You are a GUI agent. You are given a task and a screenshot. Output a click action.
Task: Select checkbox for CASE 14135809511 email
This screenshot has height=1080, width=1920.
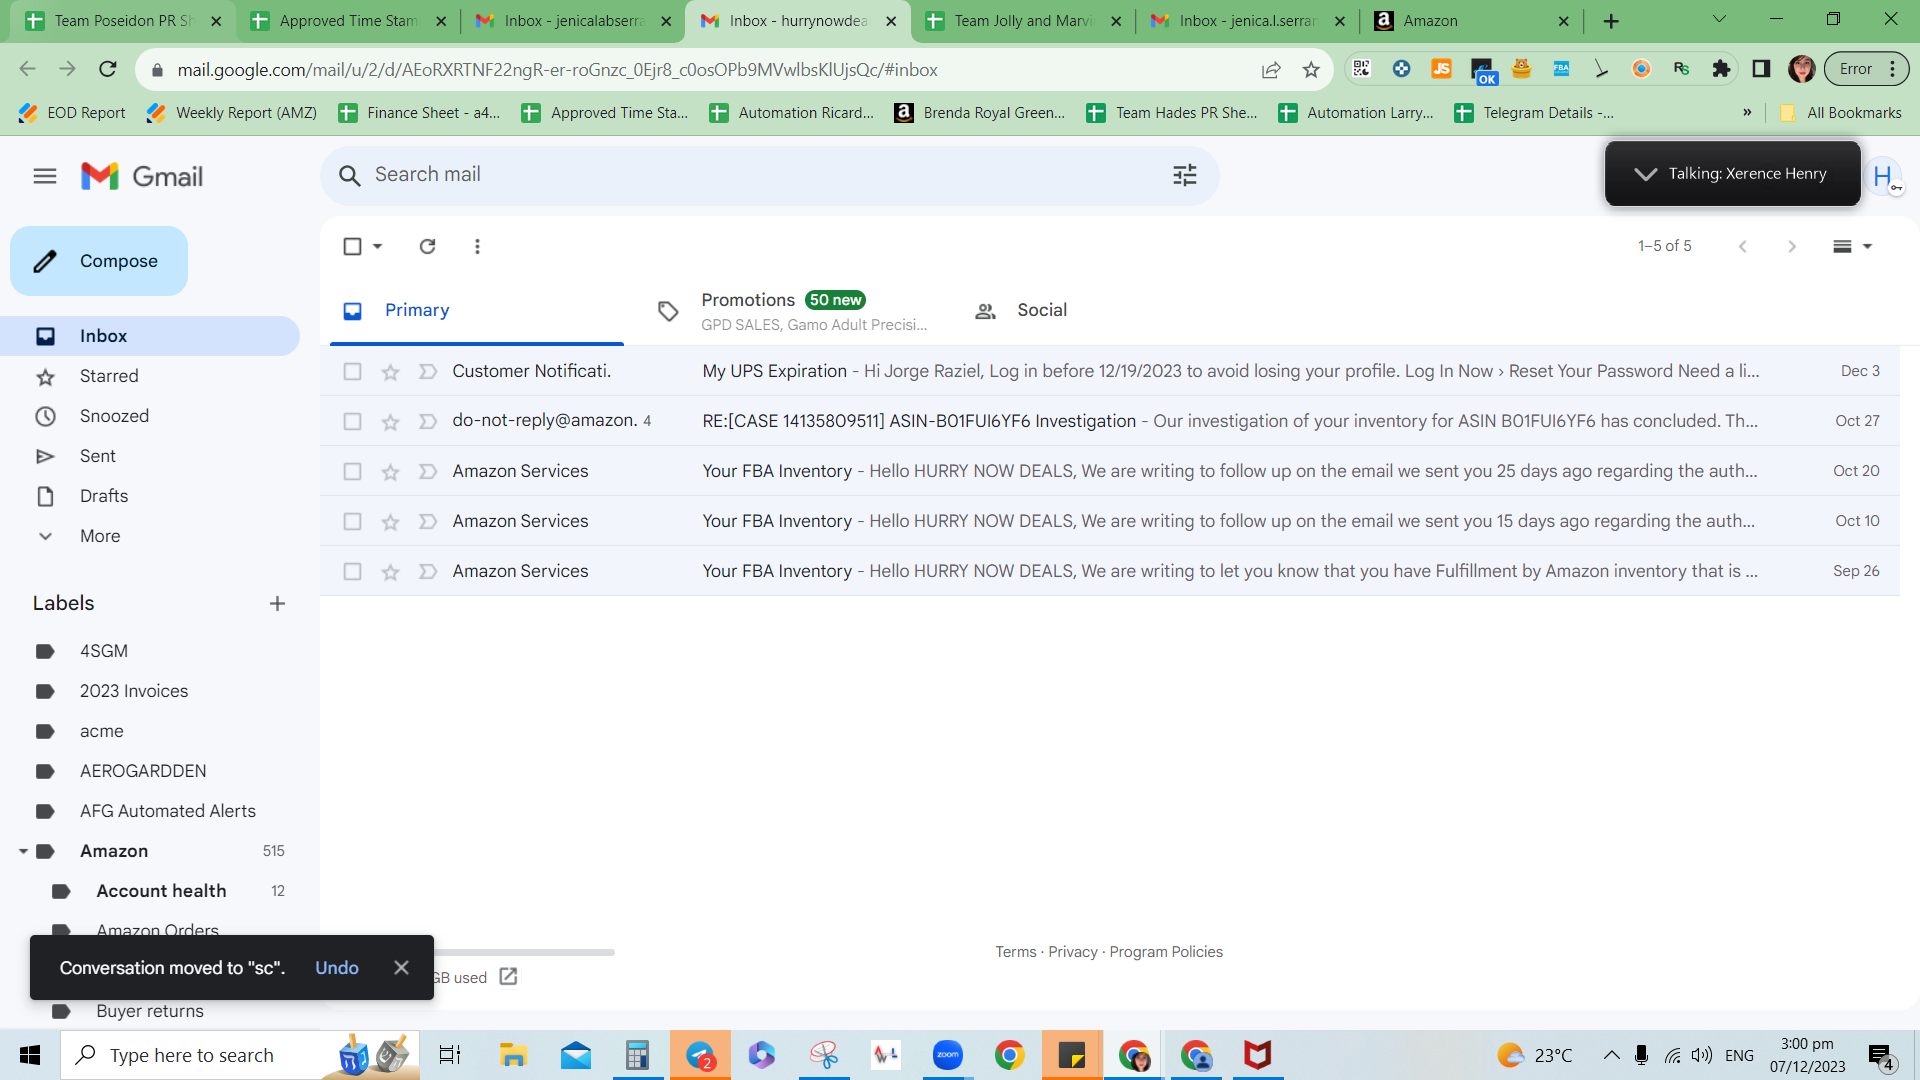[352, 421]
